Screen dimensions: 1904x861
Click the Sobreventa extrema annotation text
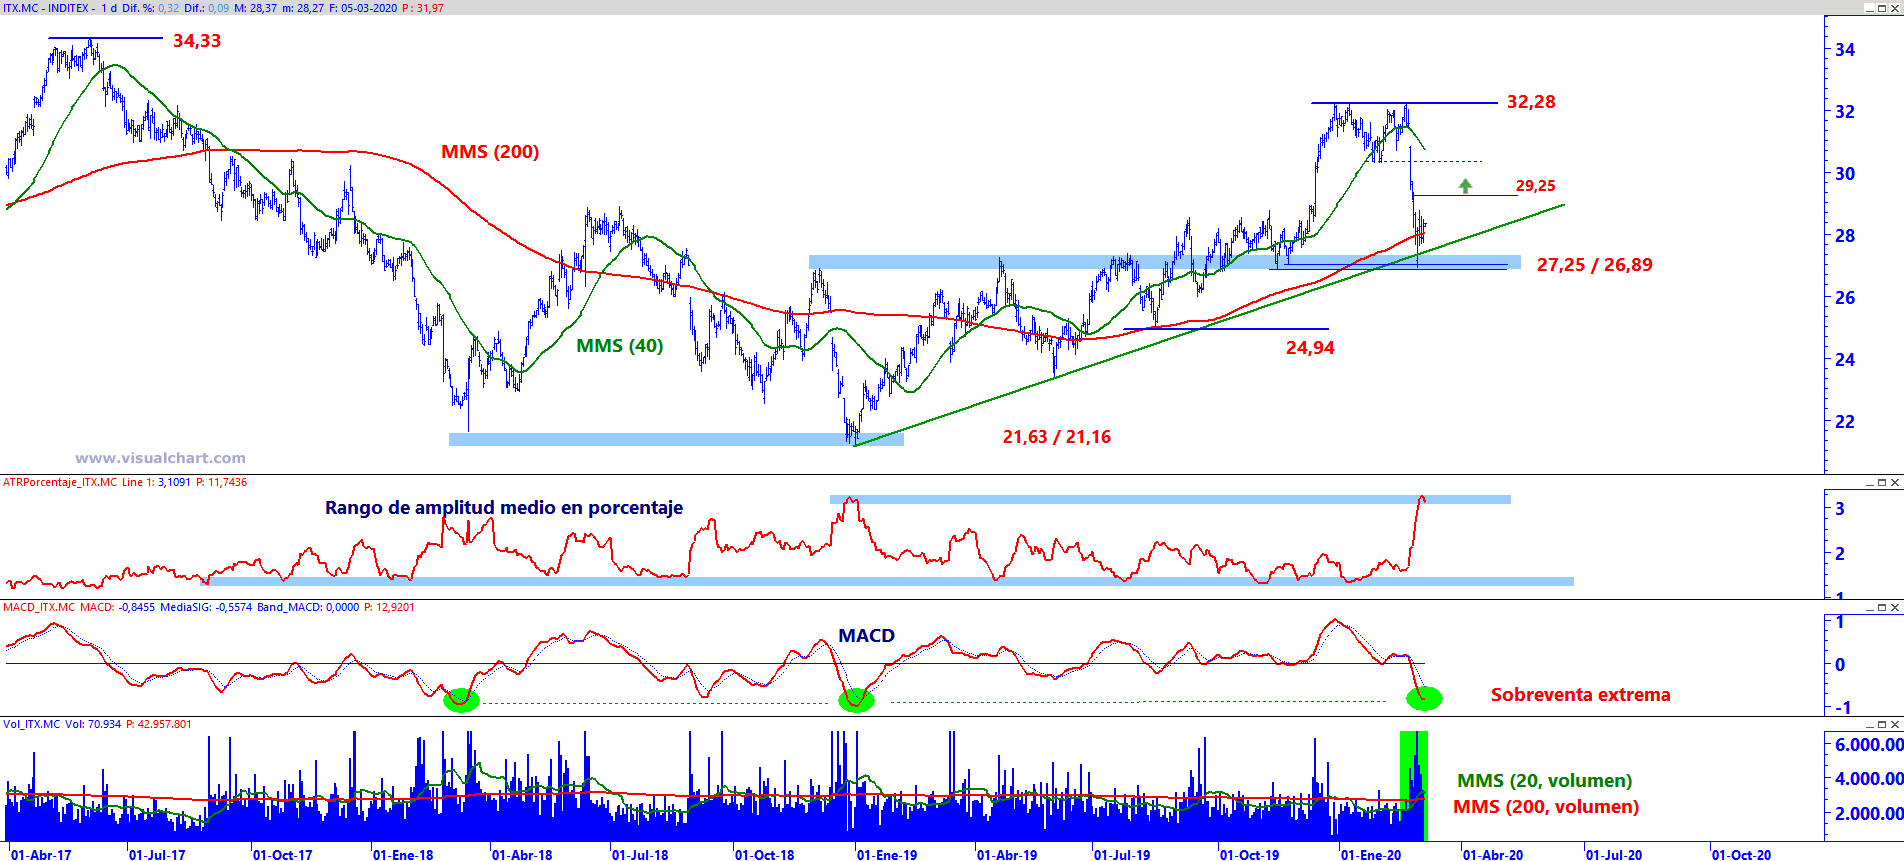[x=1580, y=695]
